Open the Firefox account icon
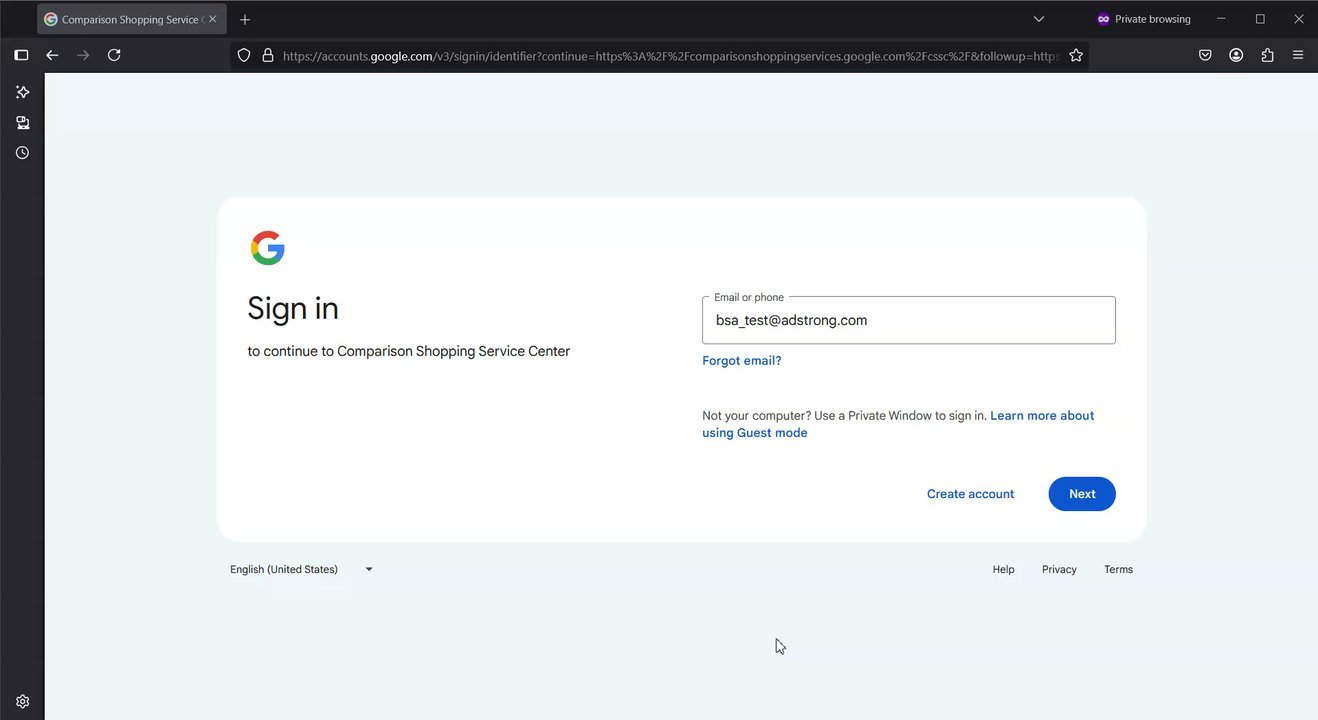The height and width of the screenshot is (720, 1318). point(1236,56)
